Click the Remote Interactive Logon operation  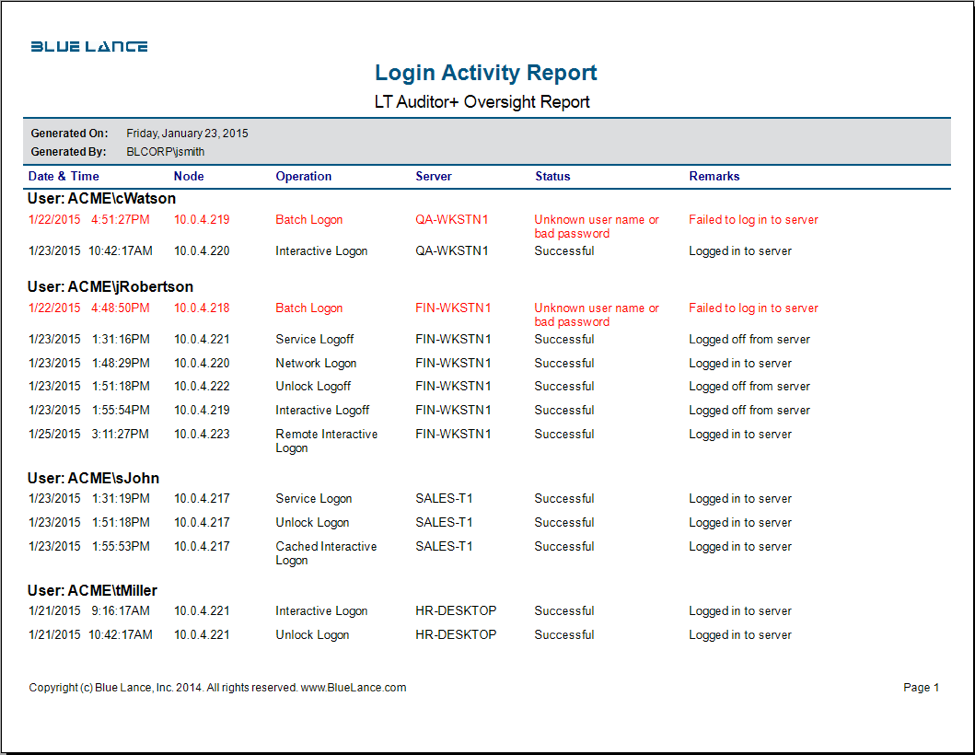point(326,441)
